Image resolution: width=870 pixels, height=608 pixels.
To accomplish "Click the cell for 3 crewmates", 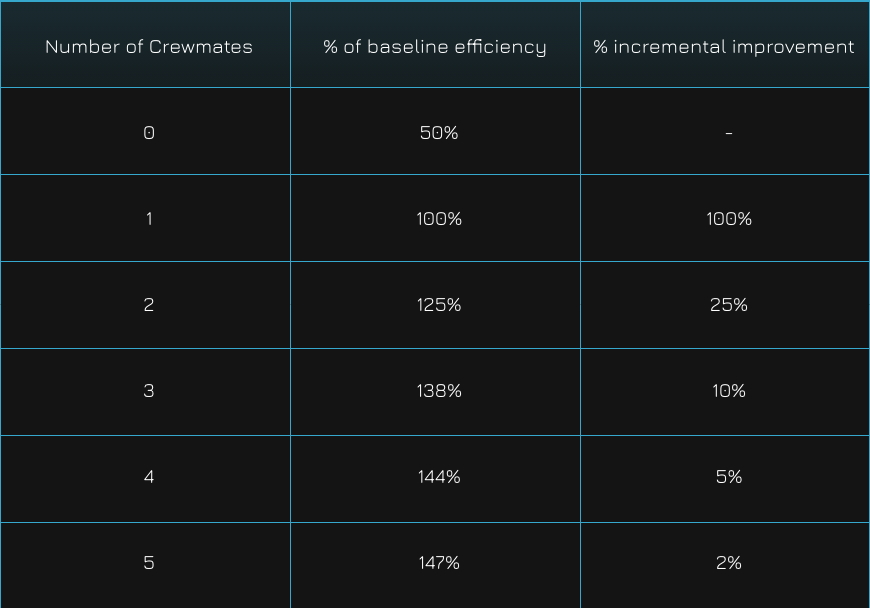I will click(x=149, y=391).
